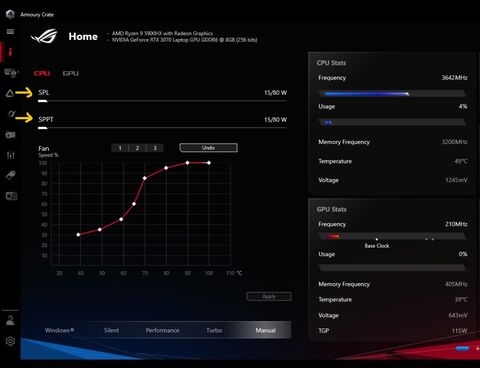This screenshot has height=368, width=480.
Task: Click the GPU temperature value 39°C
Action: 461,299
